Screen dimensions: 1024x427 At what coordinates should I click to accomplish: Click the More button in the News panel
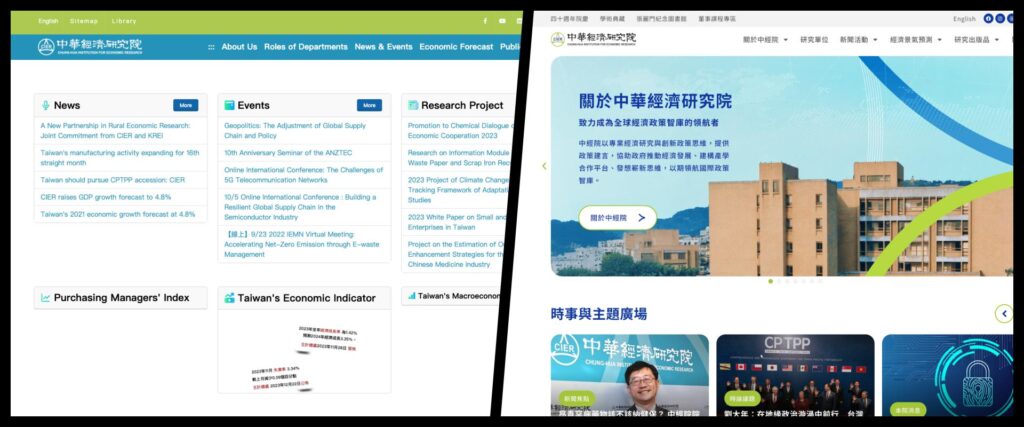(x=185, y=105)
